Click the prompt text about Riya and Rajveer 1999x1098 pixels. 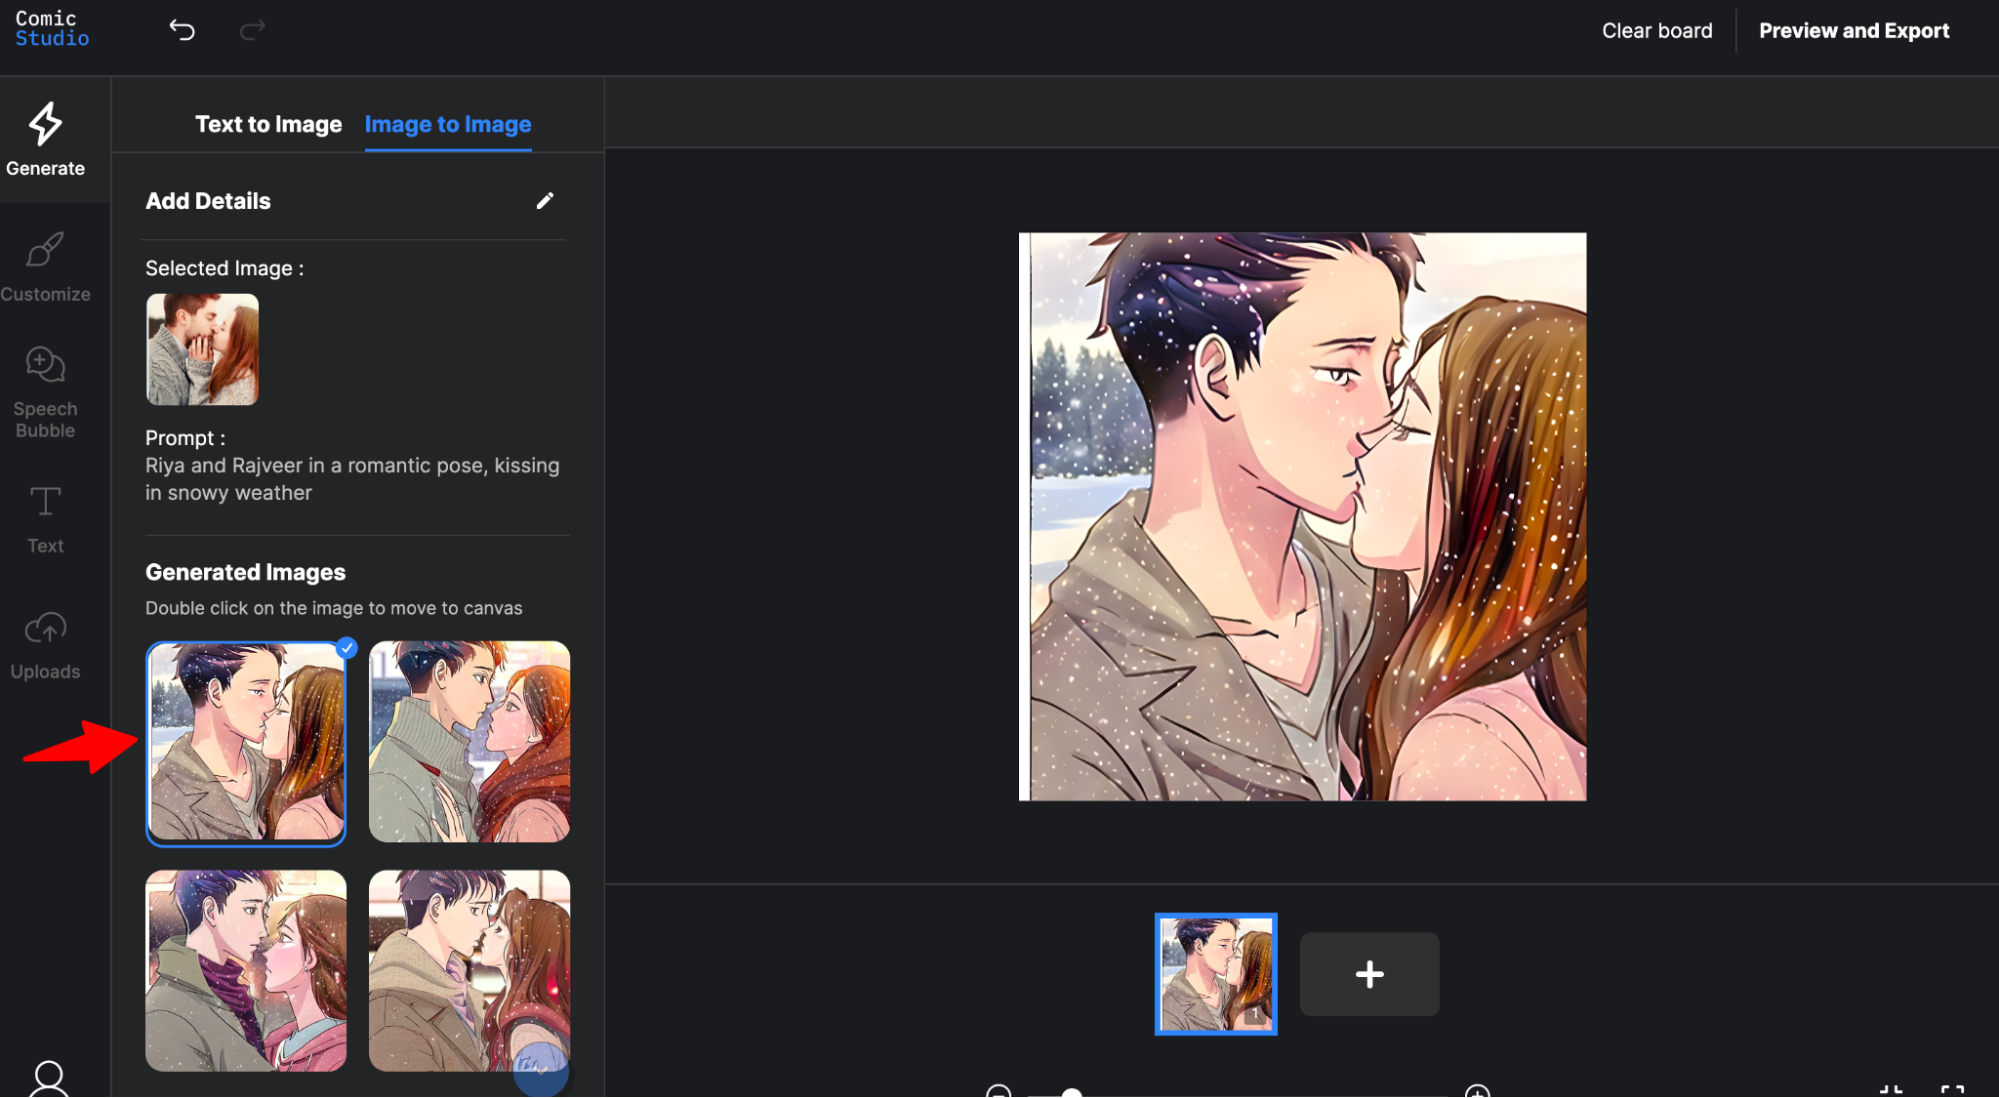[x=352, y=479]
